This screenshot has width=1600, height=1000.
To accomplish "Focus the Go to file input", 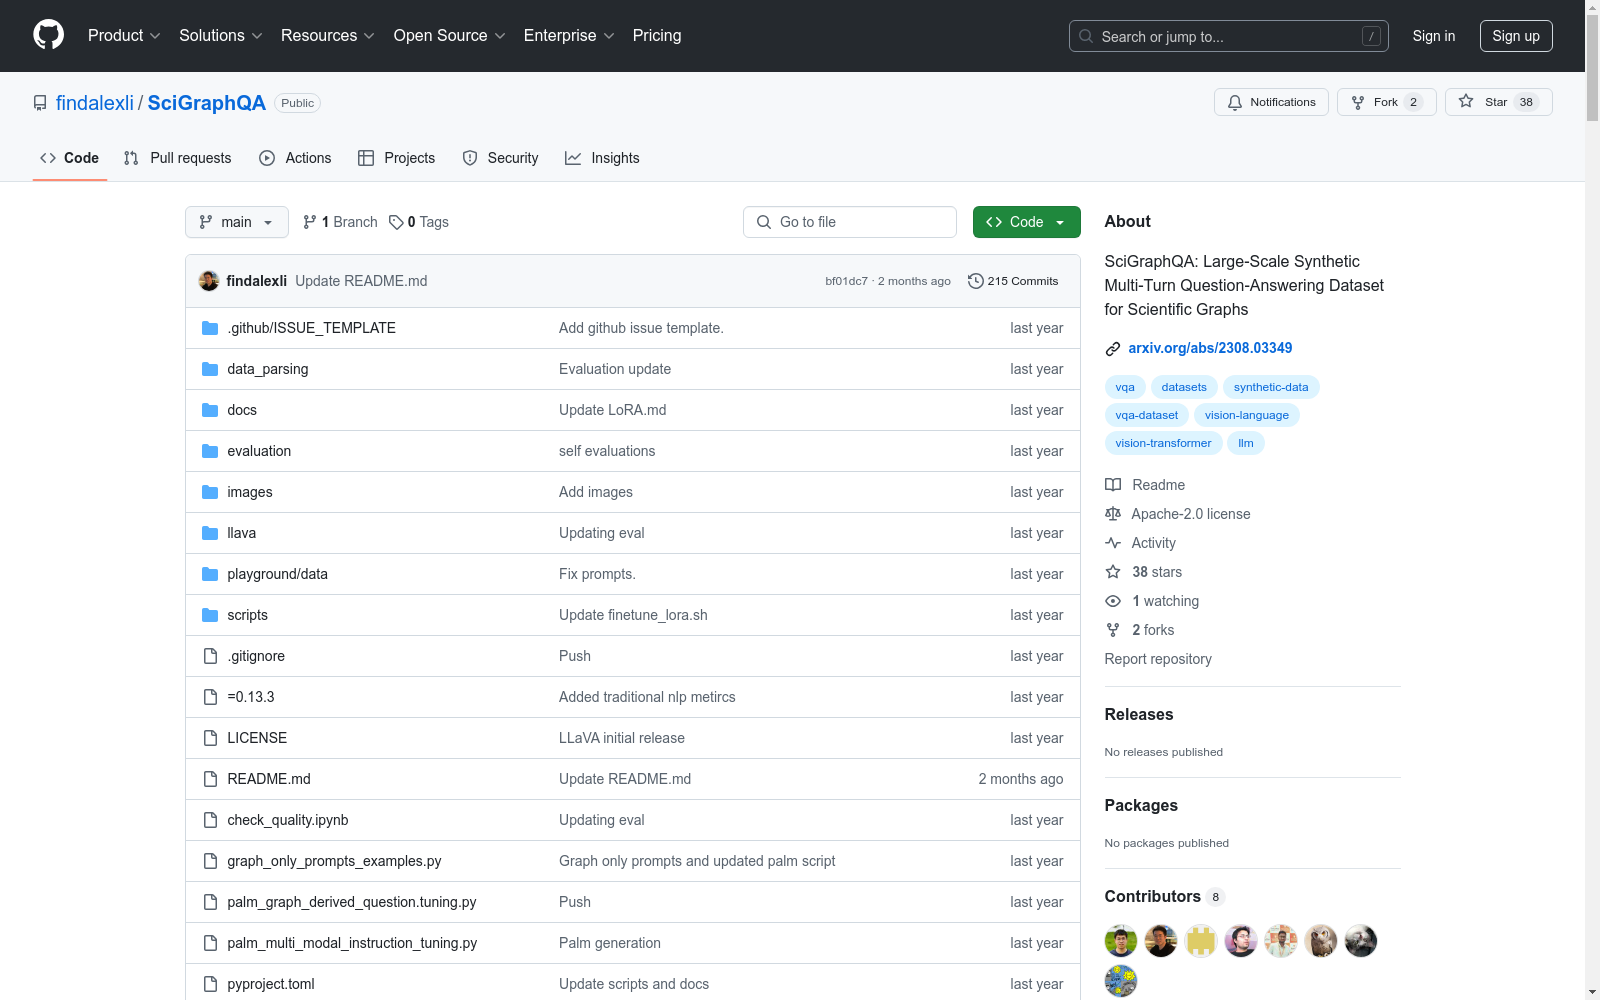I will [x=850, y=222].
